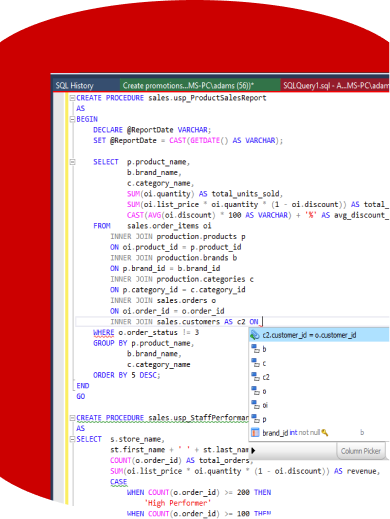
Task: Click ON oi.order_id = o.order_id line
Action: pos(167,311)
